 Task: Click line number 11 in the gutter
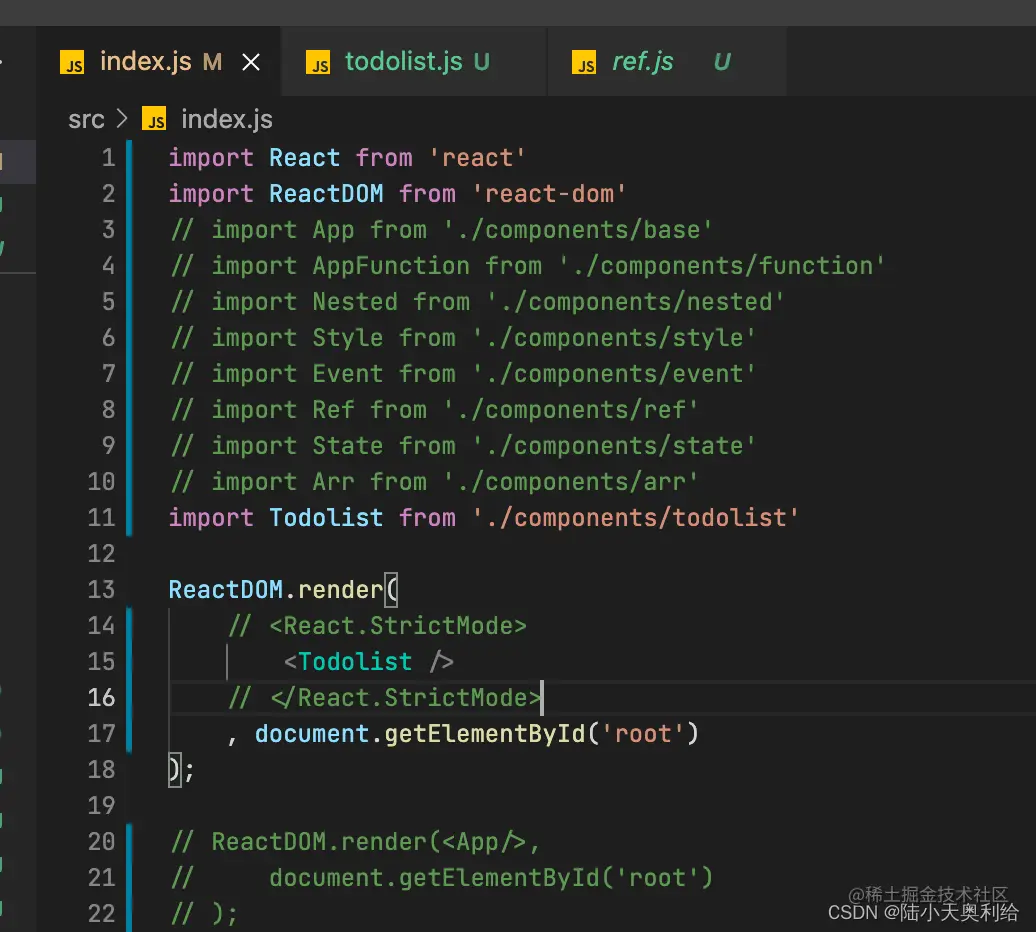[x=101, y=517]
